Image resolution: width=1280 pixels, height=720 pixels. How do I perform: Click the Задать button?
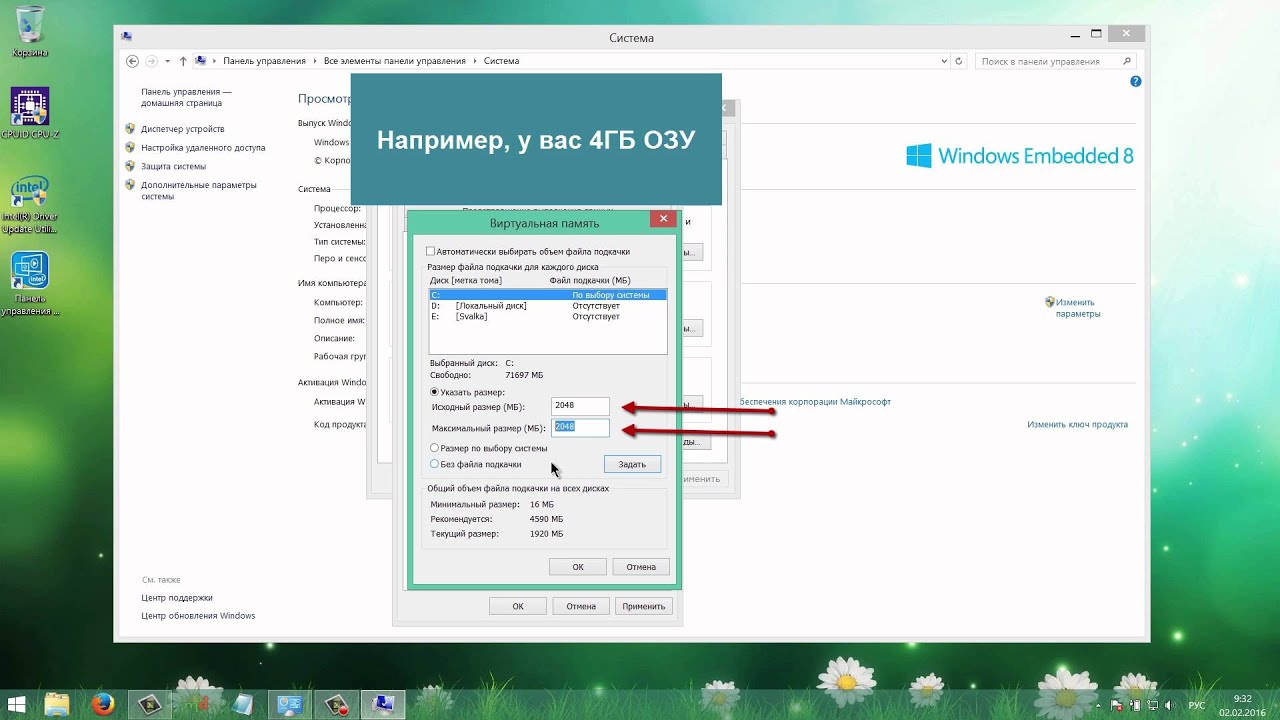[x=632, y=464]
